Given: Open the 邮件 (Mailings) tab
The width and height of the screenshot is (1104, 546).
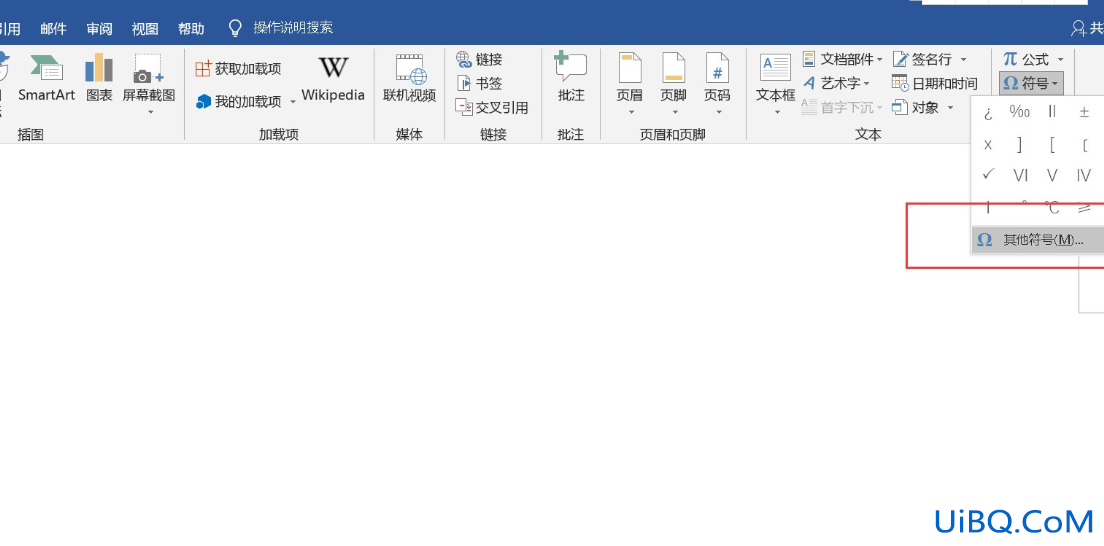Looking at the screenshot, I should pyautogui.click(x=54, y=29).
